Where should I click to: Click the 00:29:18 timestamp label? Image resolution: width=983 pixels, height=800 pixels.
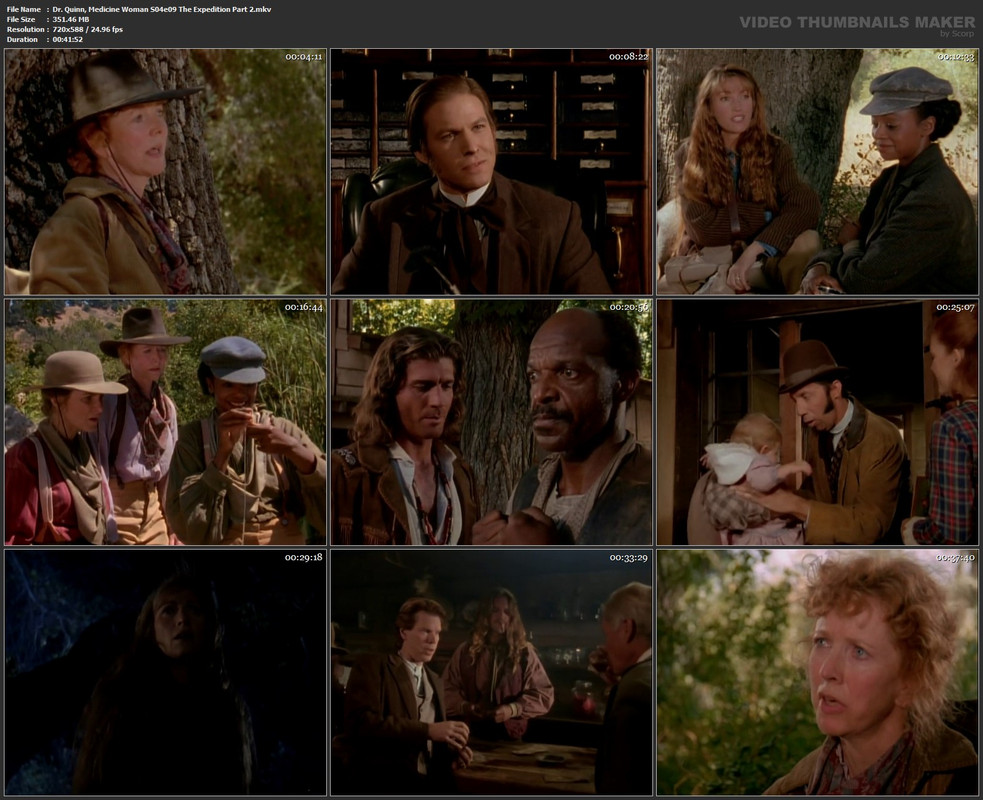point(303,557)
